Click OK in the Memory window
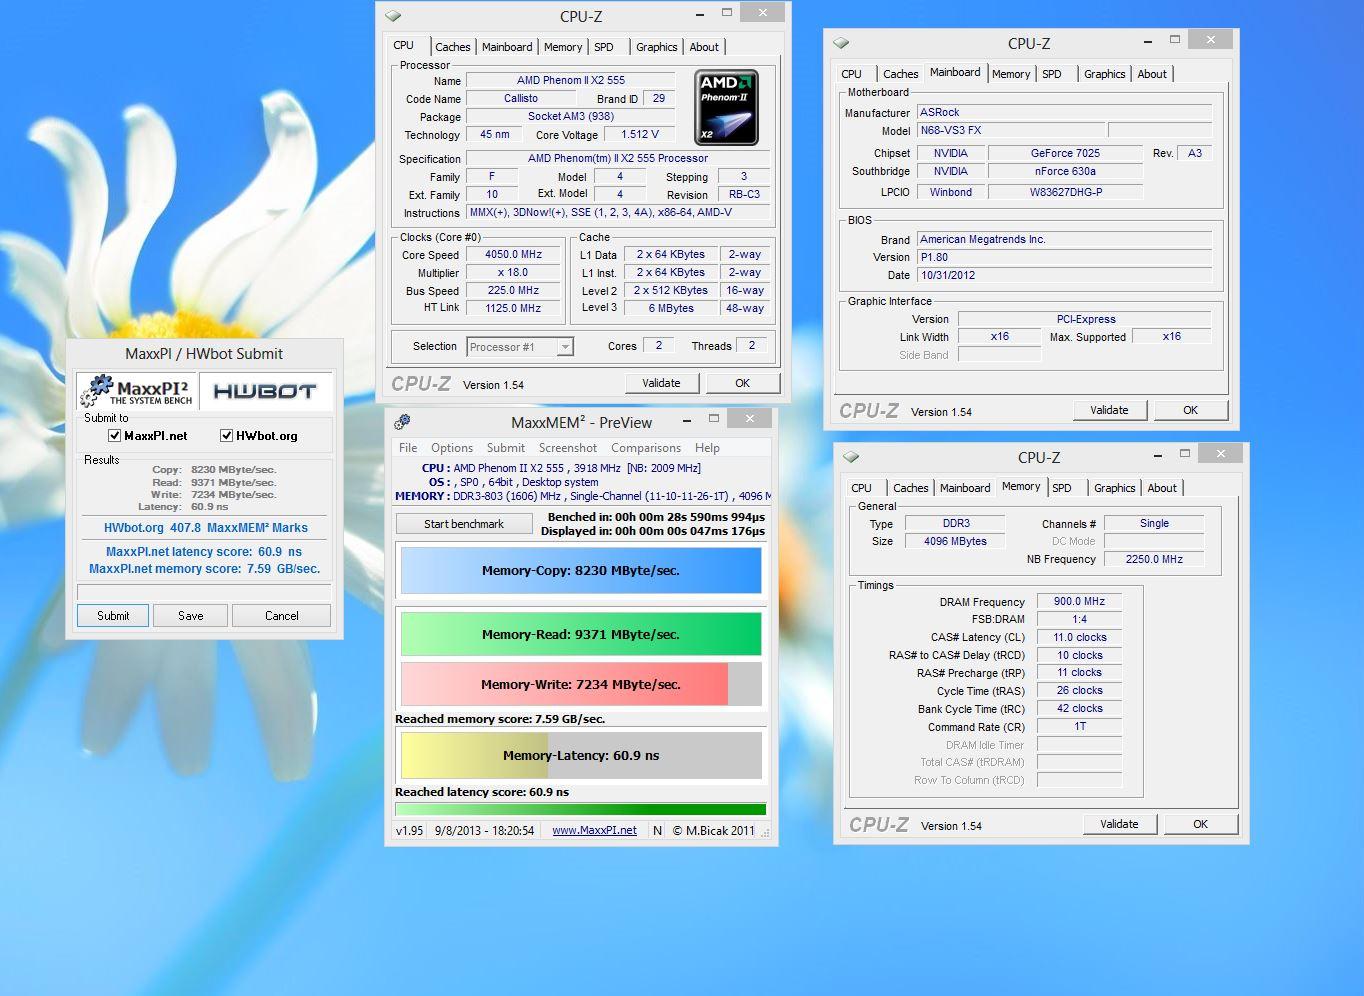 1201,824
